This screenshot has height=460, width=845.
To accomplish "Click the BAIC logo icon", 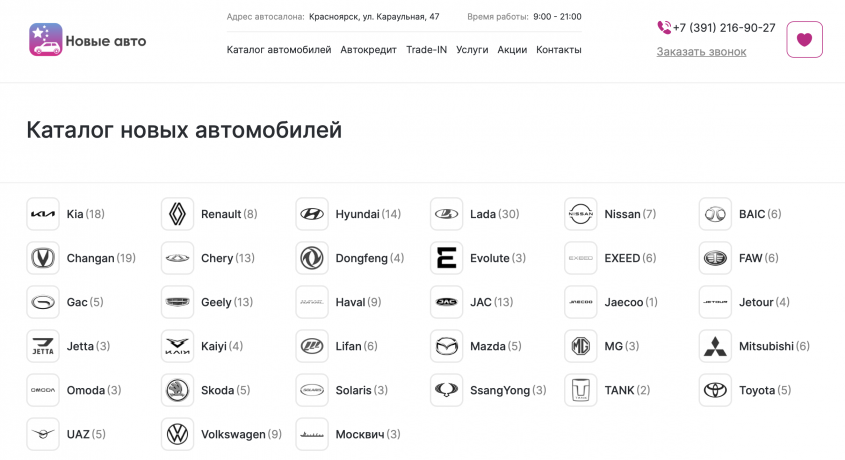I will click(715, 214).
